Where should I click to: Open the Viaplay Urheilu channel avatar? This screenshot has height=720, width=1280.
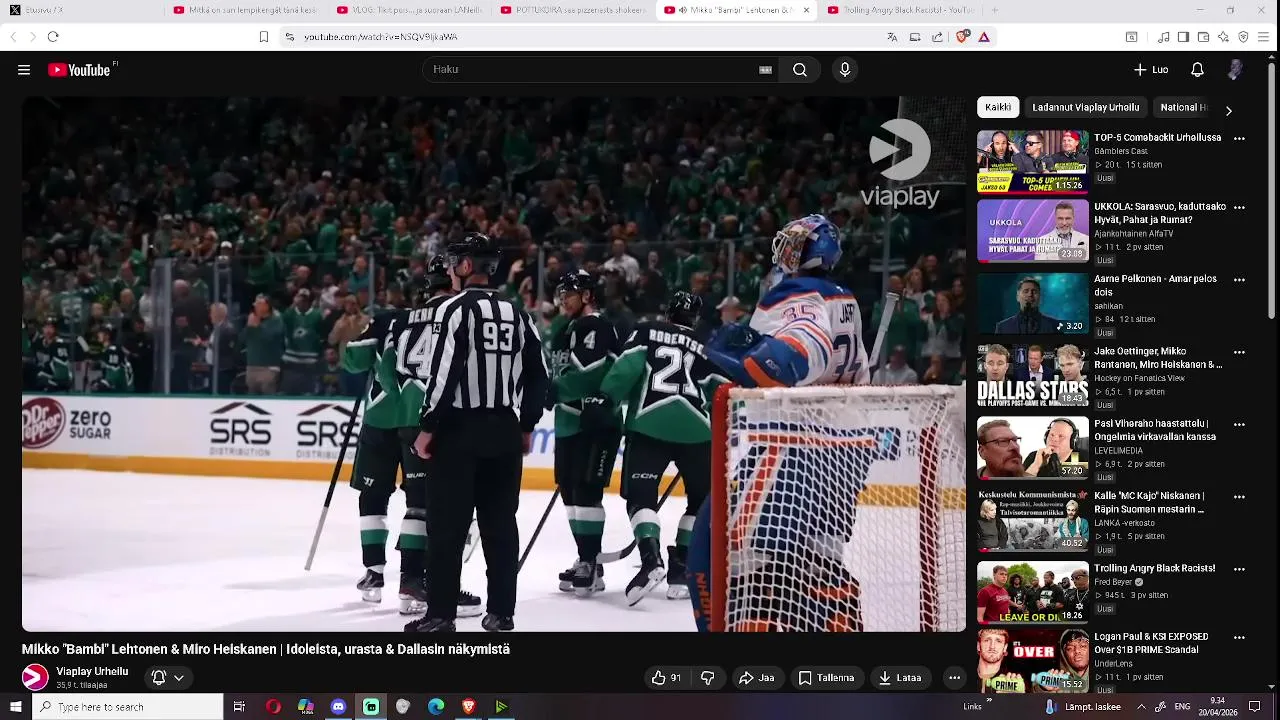point(35,677)
